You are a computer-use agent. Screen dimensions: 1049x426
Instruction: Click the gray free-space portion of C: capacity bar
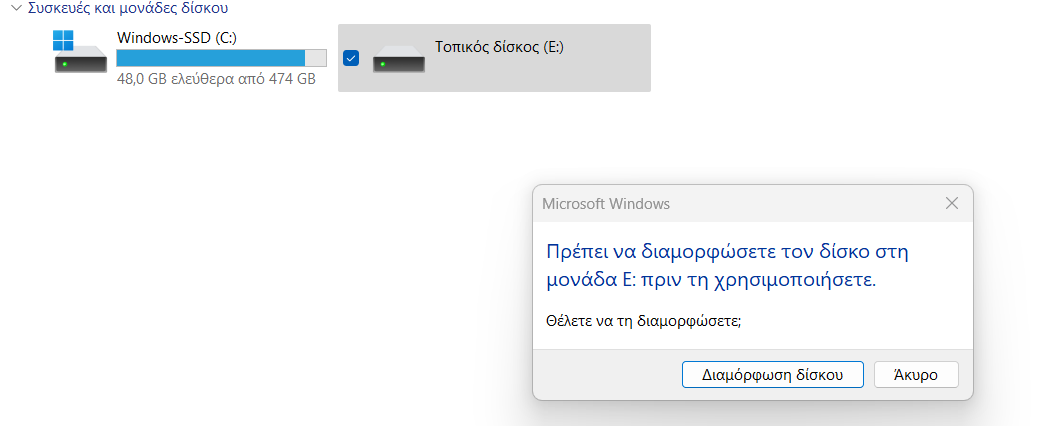tap(316, 58)
